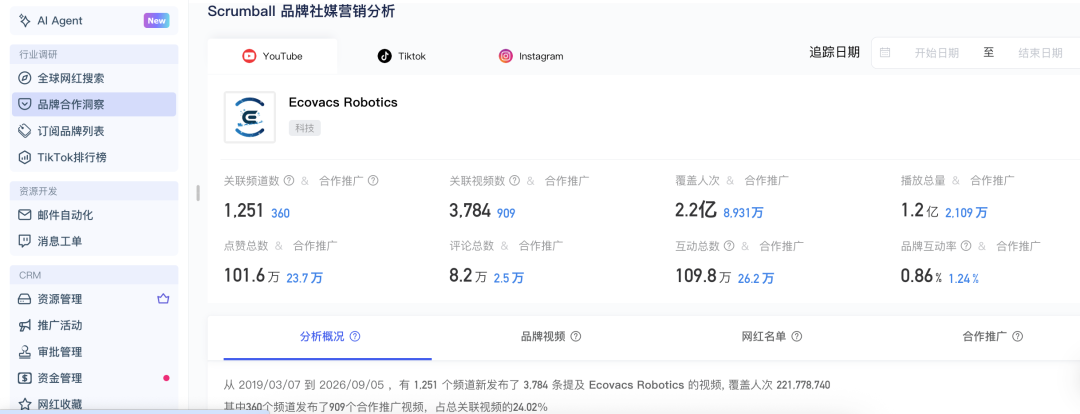Click the help icon beside 品牌互动率
Viewport: 1080px width, 414px height.
click(x=966, y=246)
